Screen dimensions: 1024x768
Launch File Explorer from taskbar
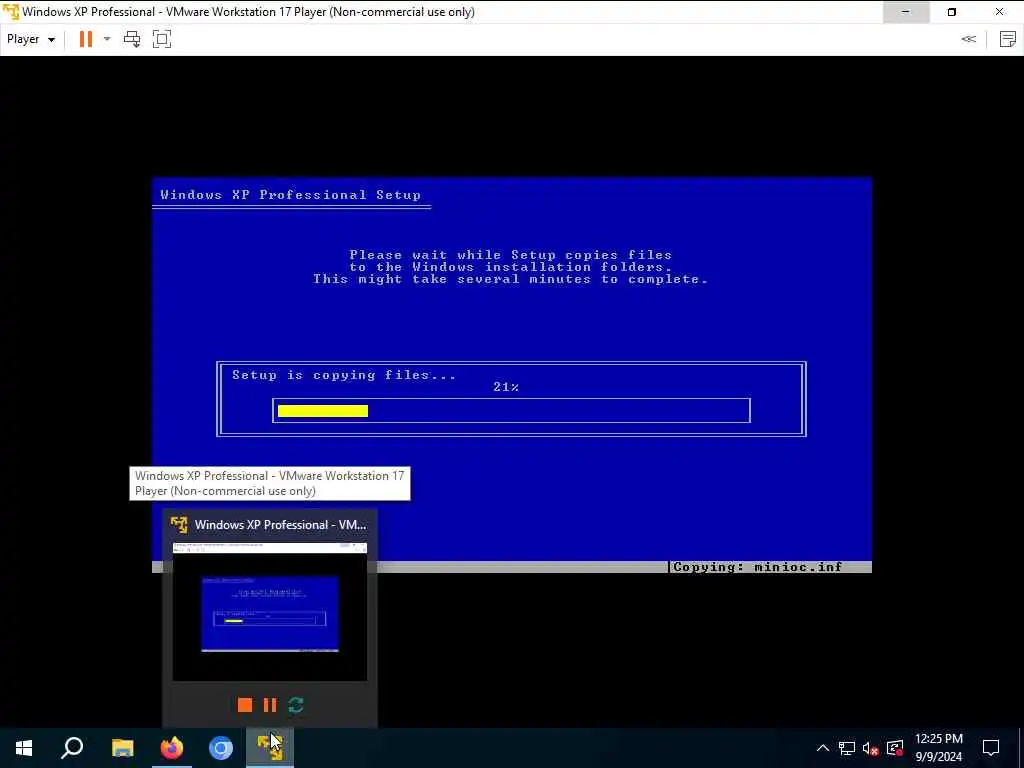[122, 748]
